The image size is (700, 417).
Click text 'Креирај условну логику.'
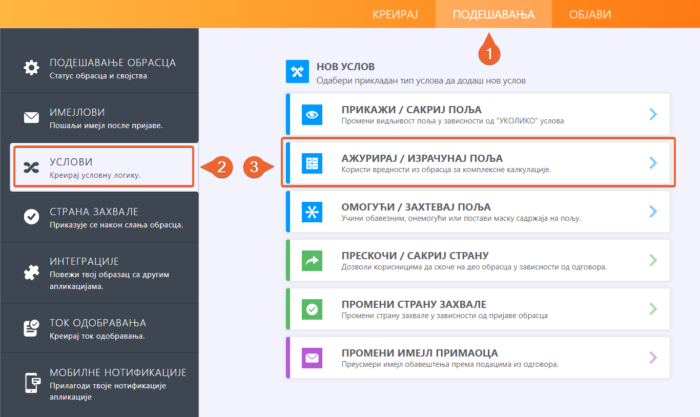point(95,175)
